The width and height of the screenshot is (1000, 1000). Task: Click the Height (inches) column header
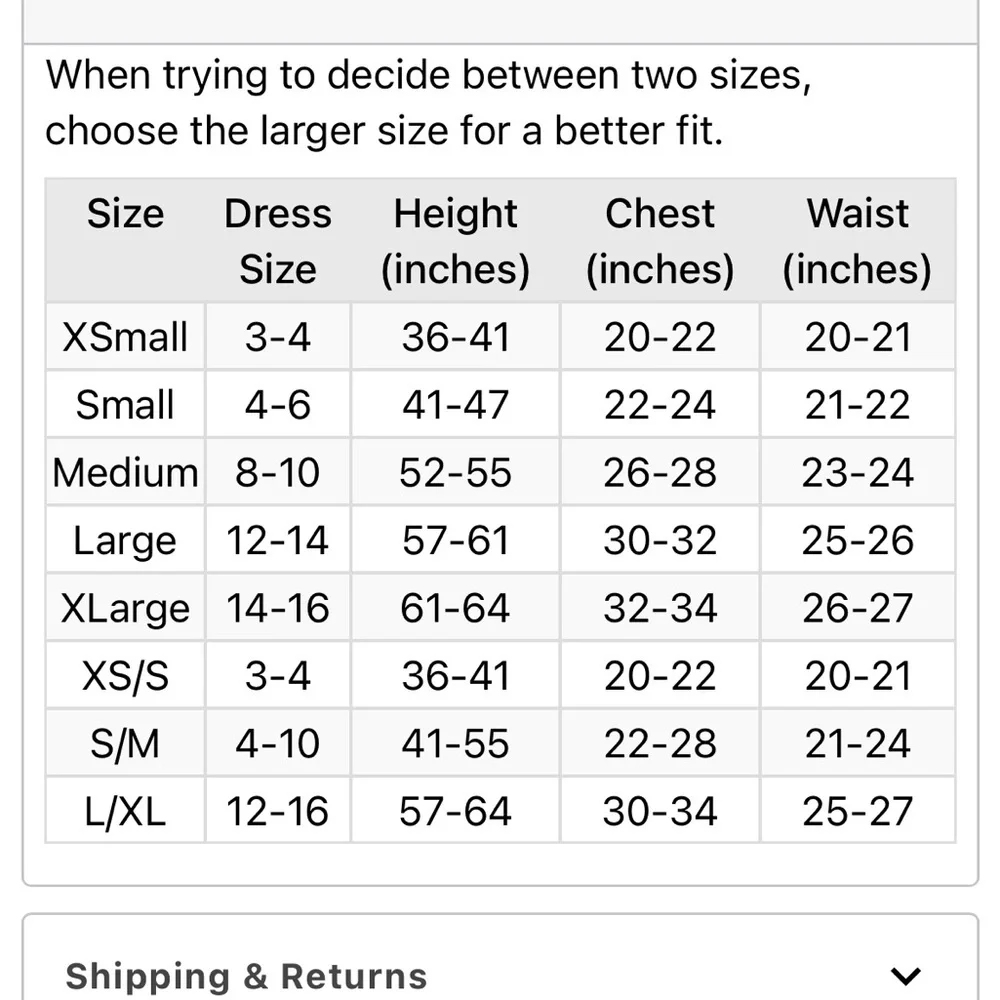click(455, 240)
